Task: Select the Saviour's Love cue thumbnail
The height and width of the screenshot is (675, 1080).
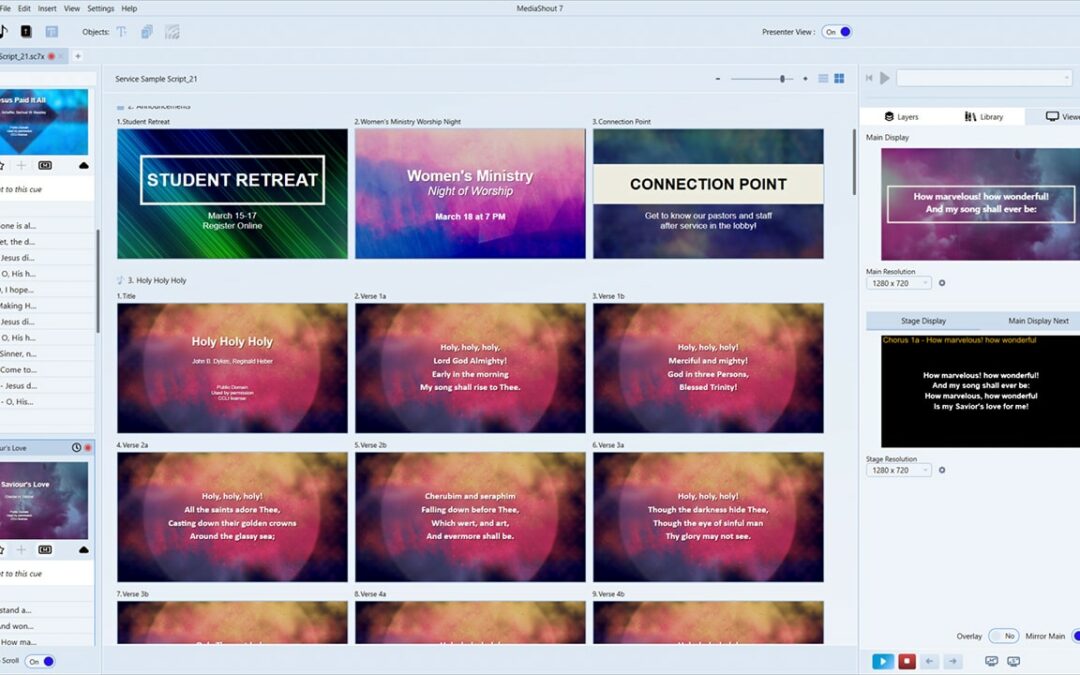Action: (44, 500)
